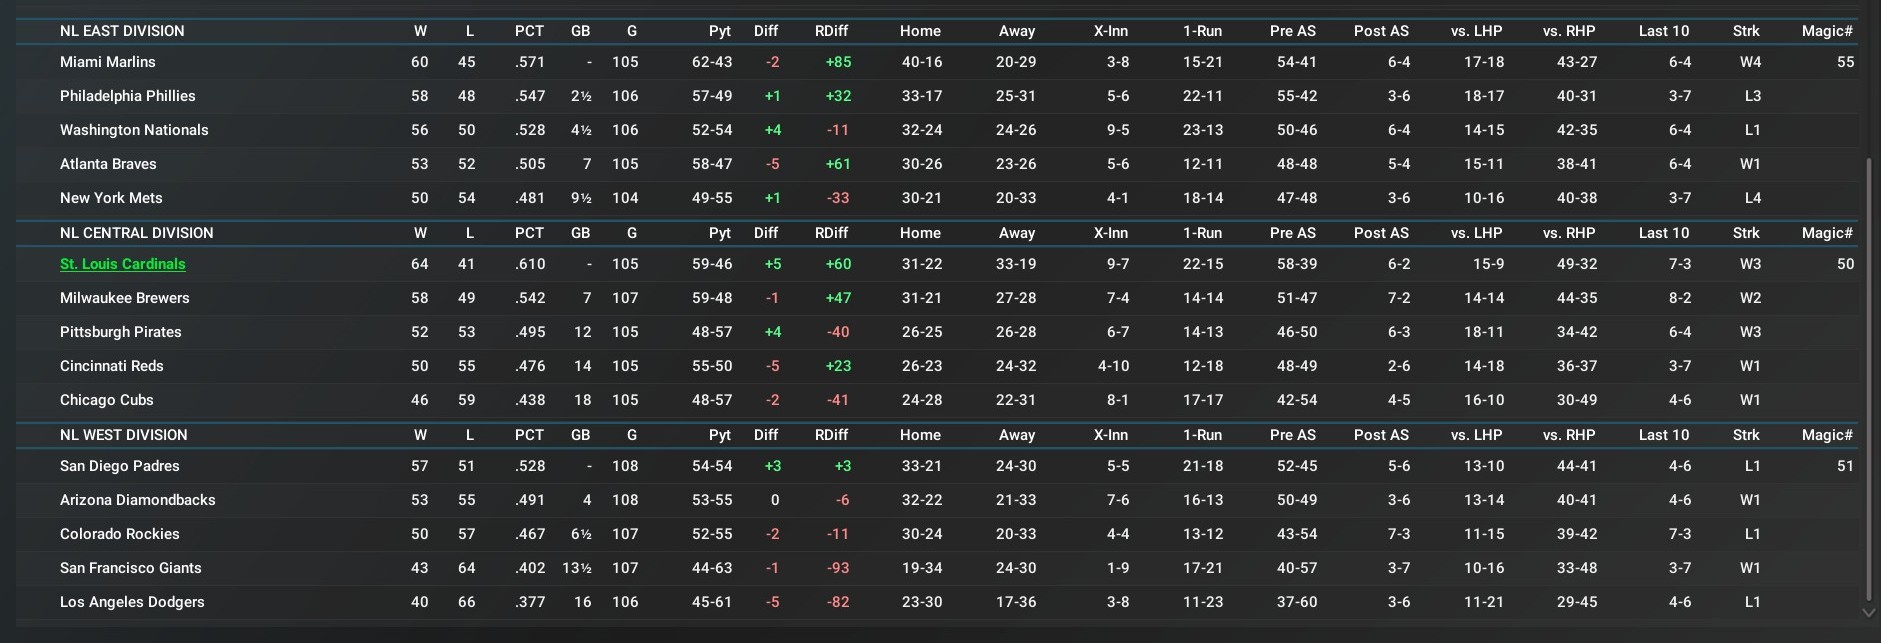Click NL West Division Strk column header
The height and width of the screenshot is (643, 1881).
point(1746,435)
